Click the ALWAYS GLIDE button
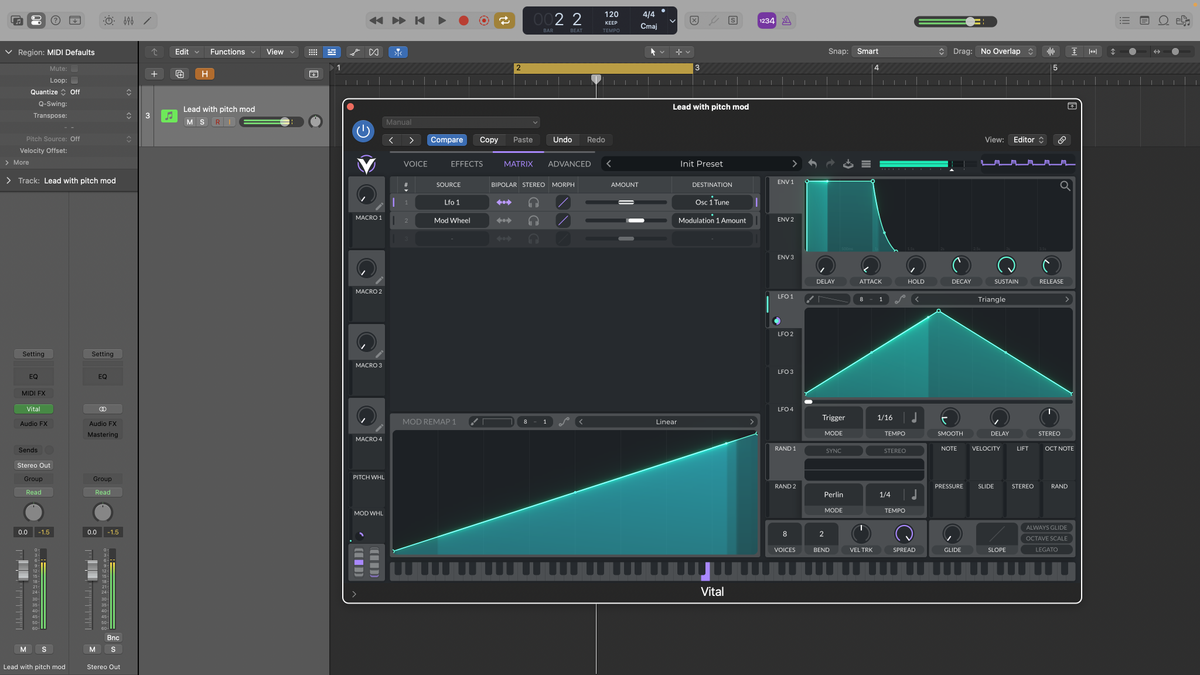1200x675 pixels. point(1046,527)
